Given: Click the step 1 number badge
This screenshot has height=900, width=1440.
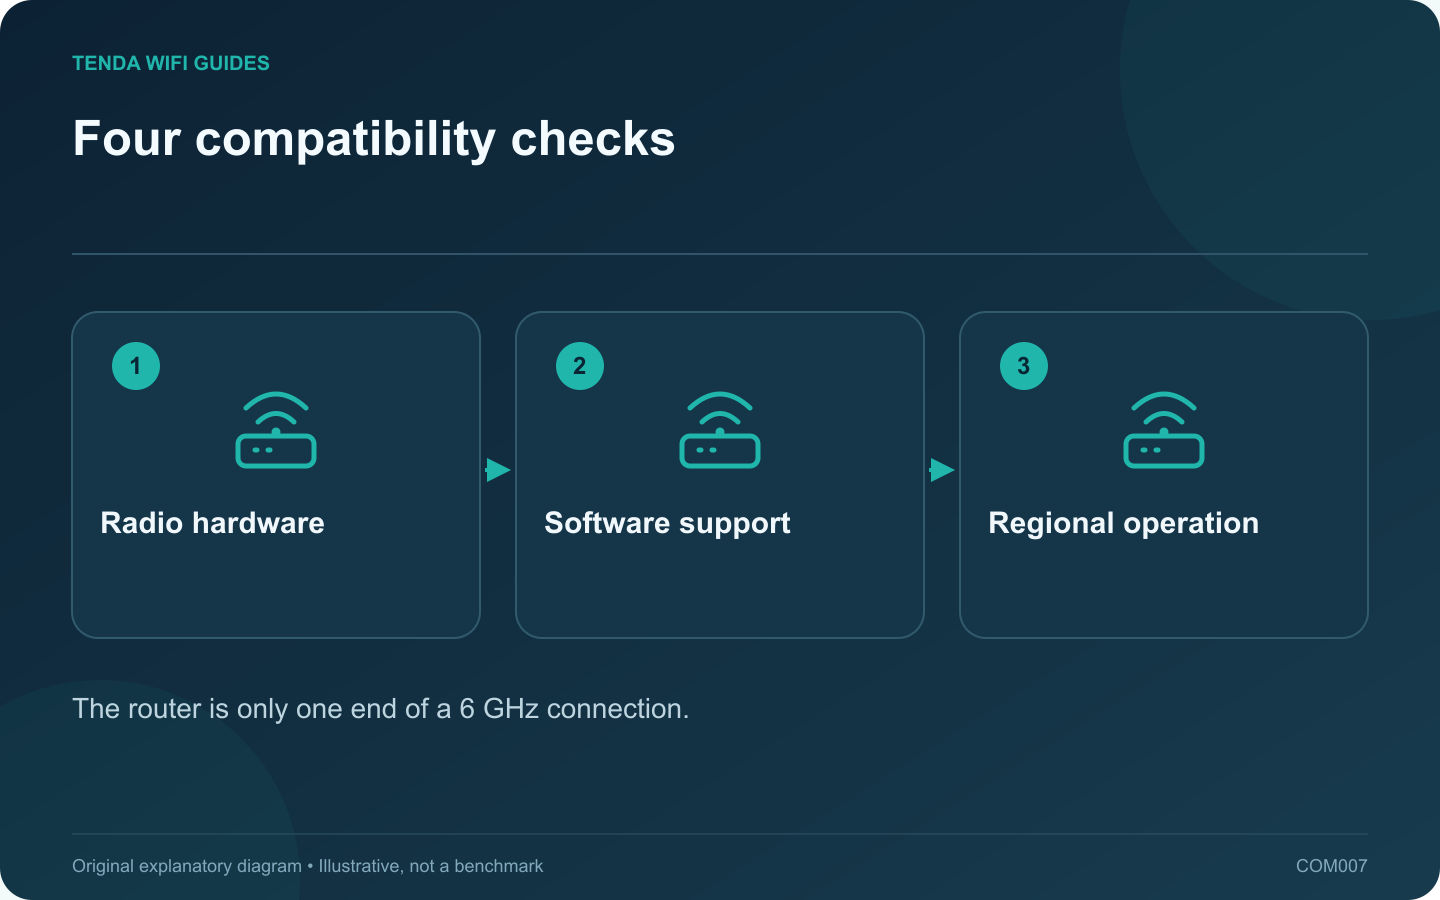Looking at the screenshot, I should click(136, 366).
